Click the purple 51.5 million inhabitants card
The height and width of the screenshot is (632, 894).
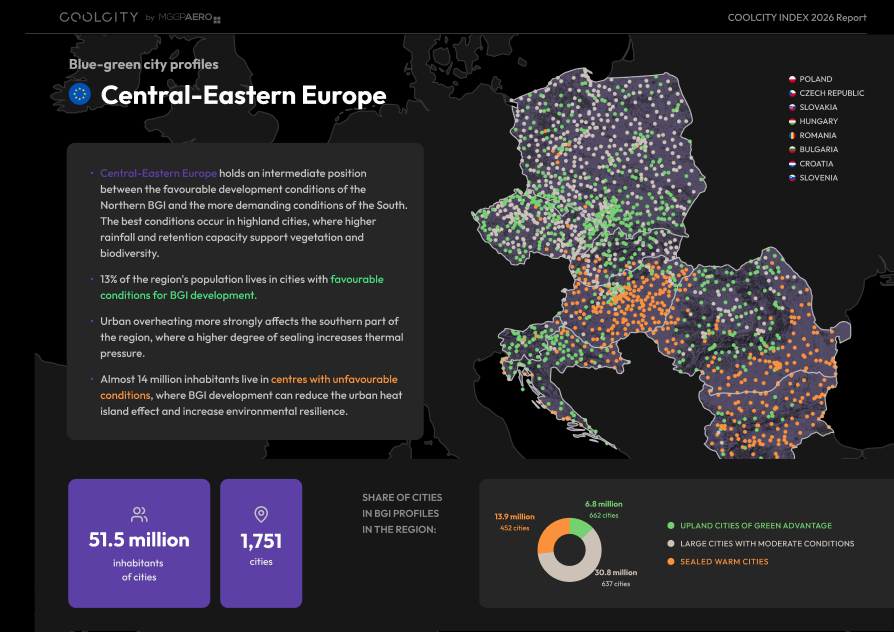[139, 543]
